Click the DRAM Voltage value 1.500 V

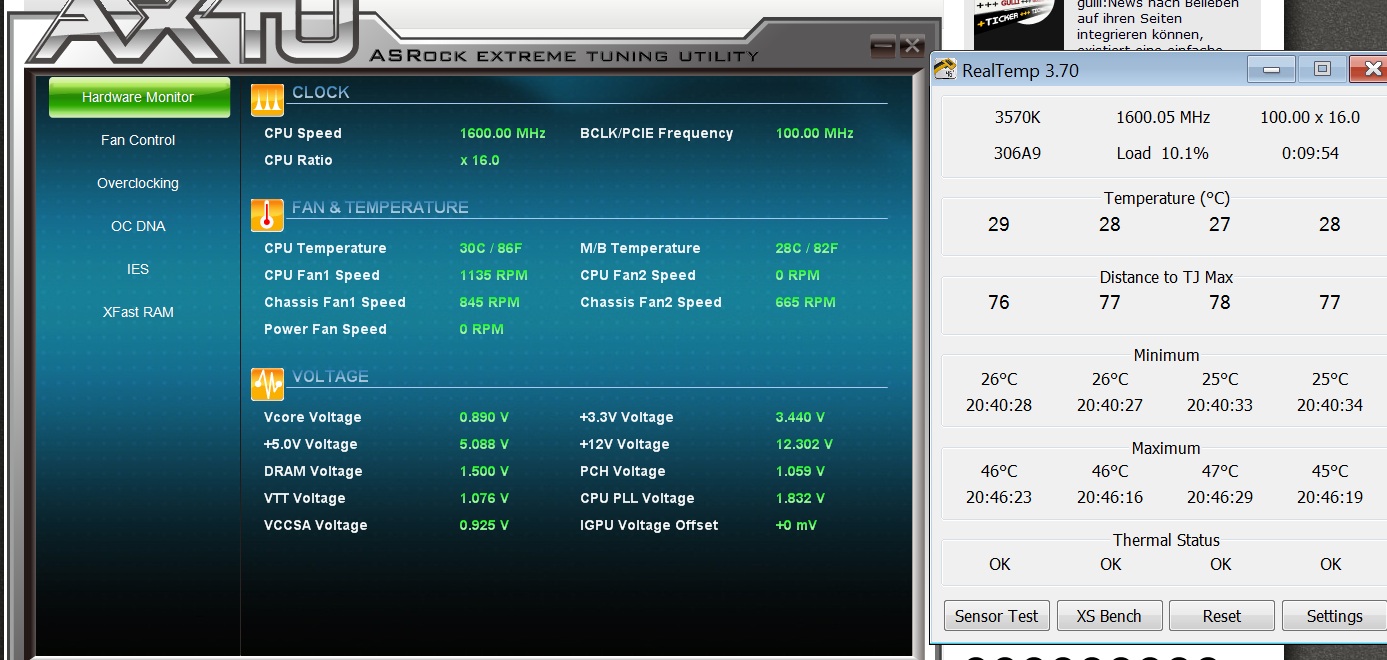(484, 471)
